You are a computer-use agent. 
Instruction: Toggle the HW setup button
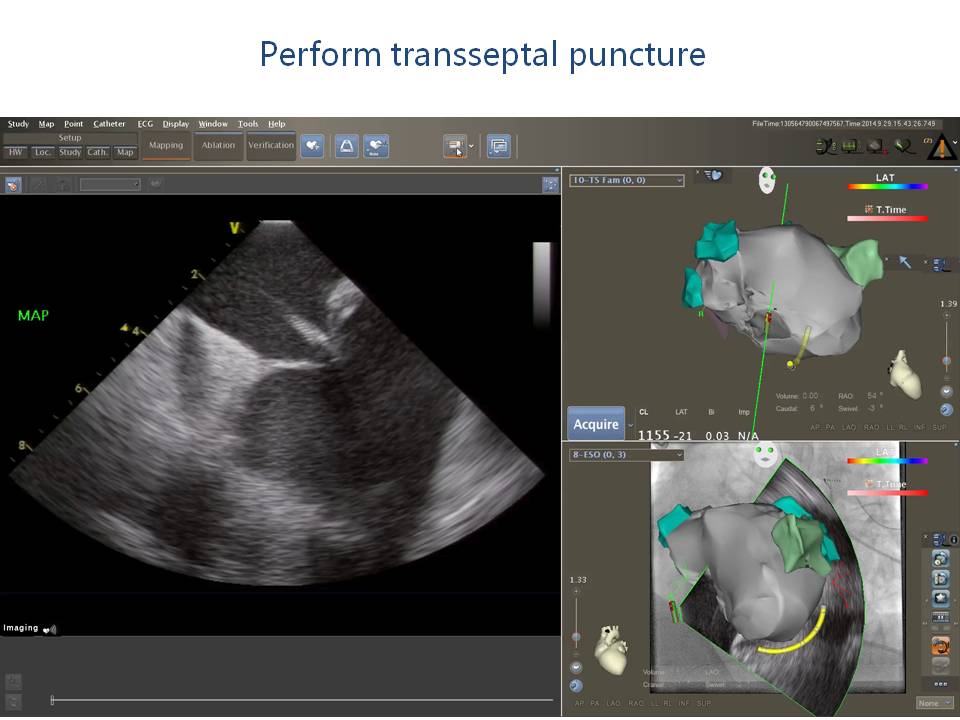pyautogui.click(x=15, y=152)
